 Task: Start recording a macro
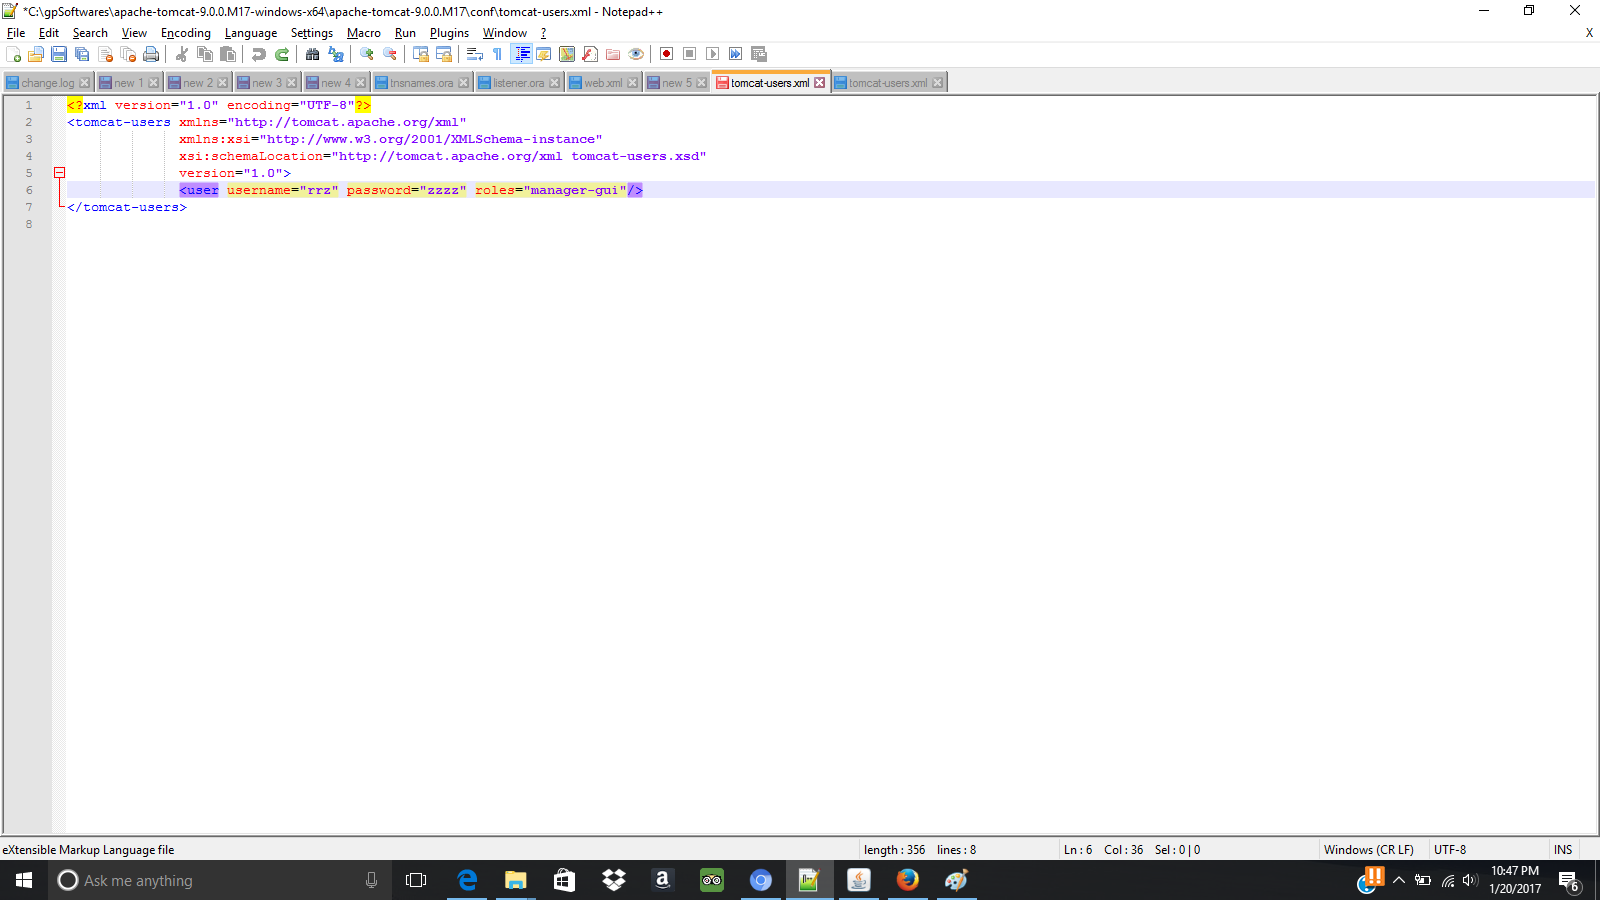[665, 54]
